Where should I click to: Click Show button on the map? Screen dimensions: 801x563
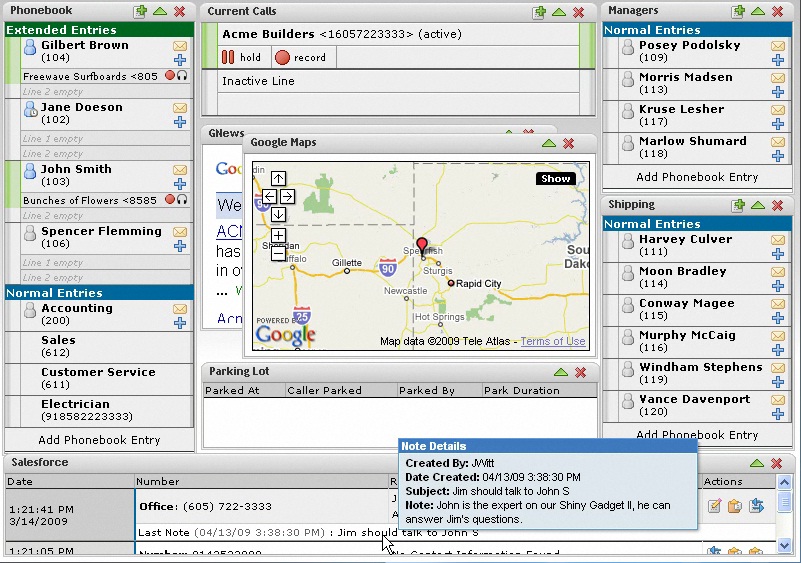point(556,178)
